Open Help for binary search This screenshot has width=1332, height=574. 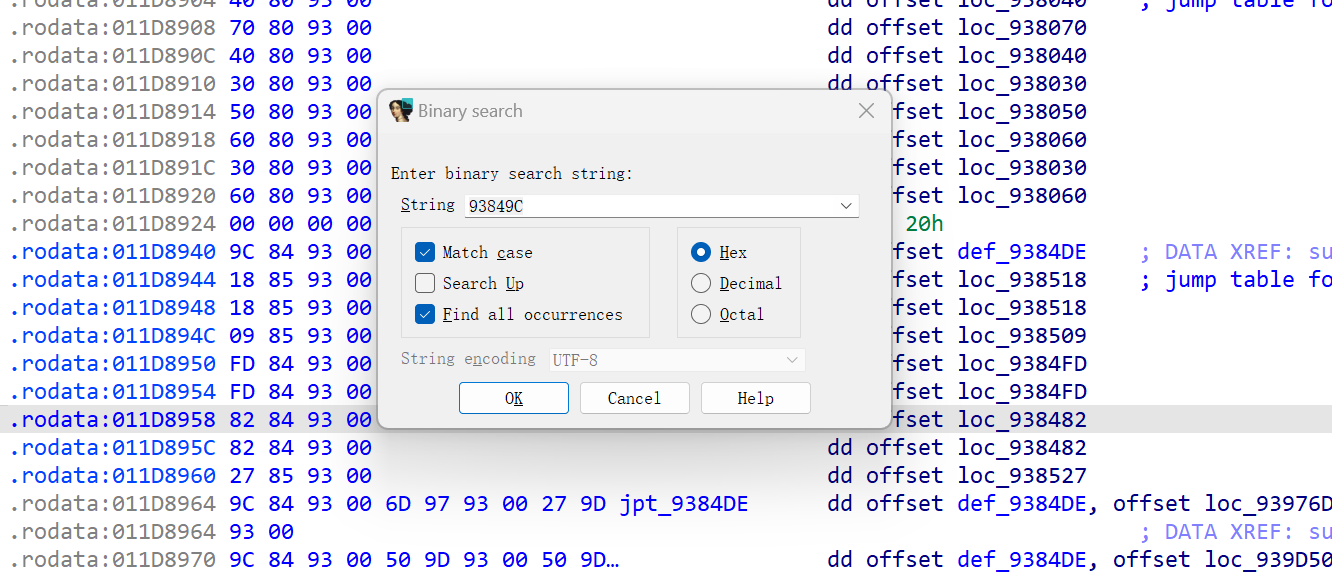click(755, 398)
